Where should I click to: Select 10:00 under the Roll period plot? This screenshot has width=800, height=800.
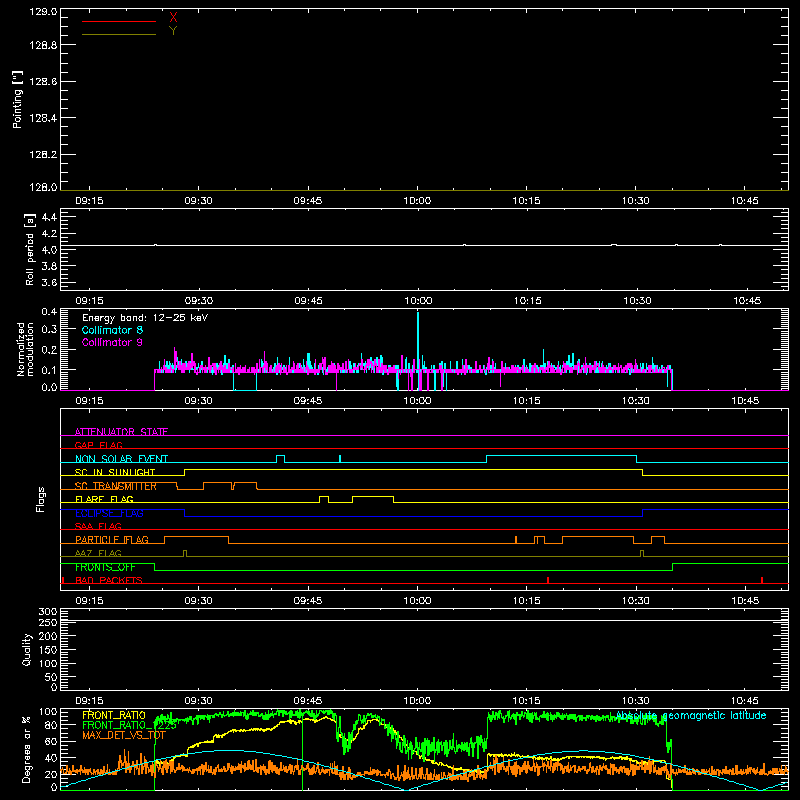coord(418,301)
